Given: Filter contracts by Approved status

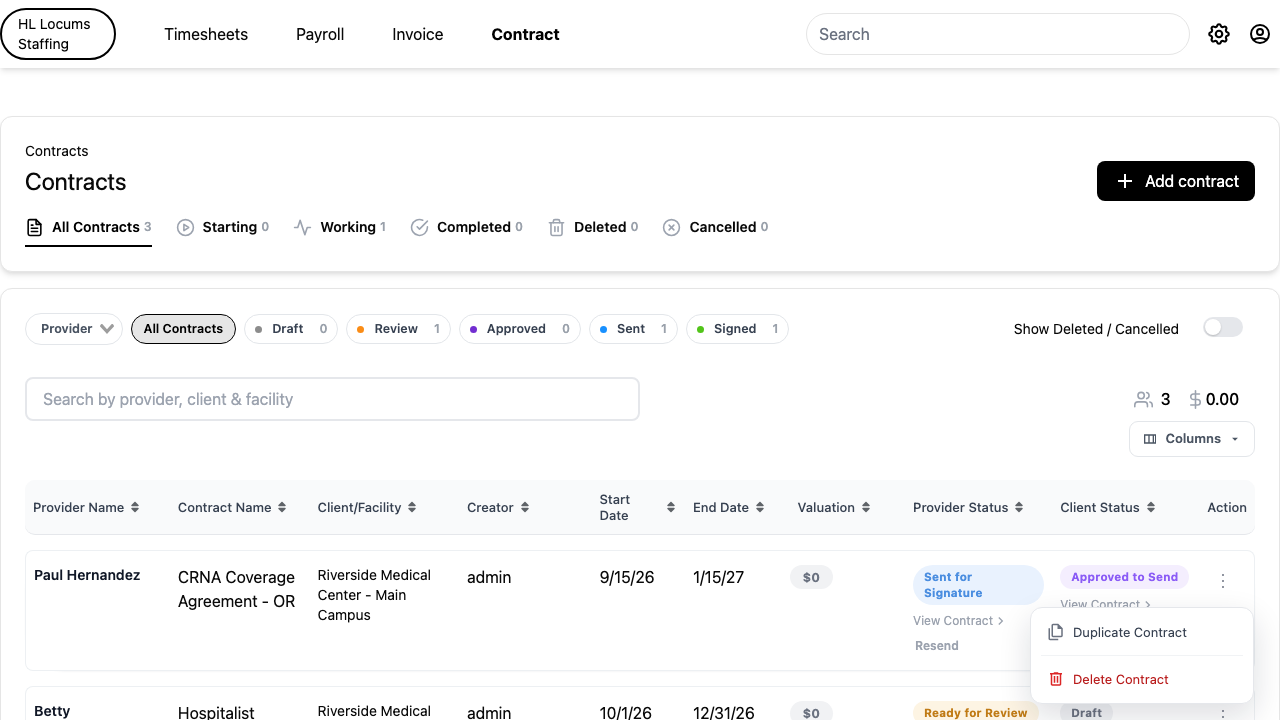Looking at the screenshot, I should coord(520,329).
